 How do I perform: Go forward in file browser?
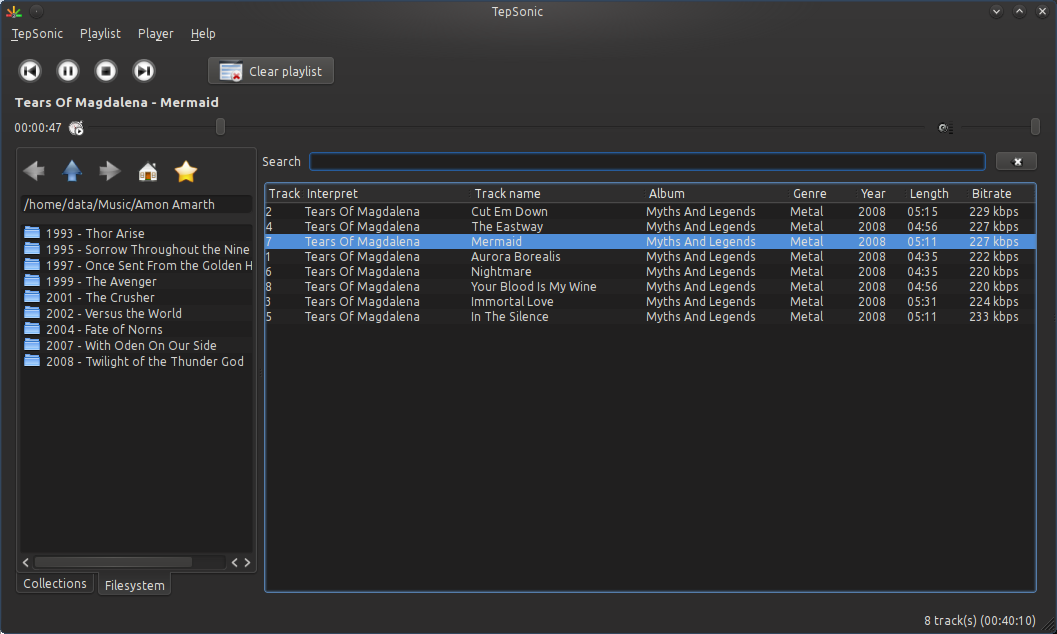click(110, 171)
